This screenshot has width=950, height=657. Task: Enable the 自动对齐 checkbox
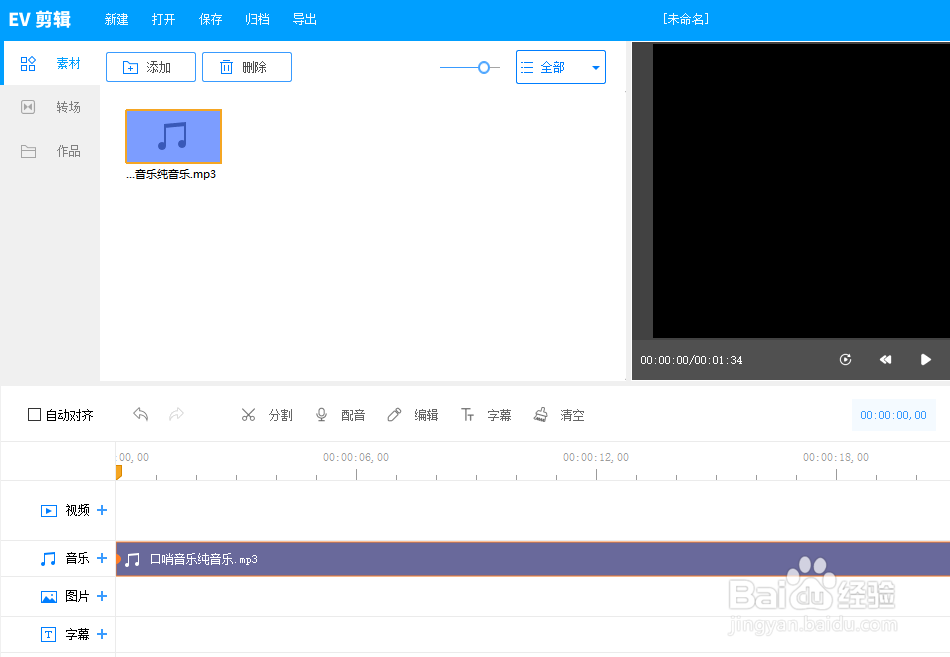click(x=35, y=415)
